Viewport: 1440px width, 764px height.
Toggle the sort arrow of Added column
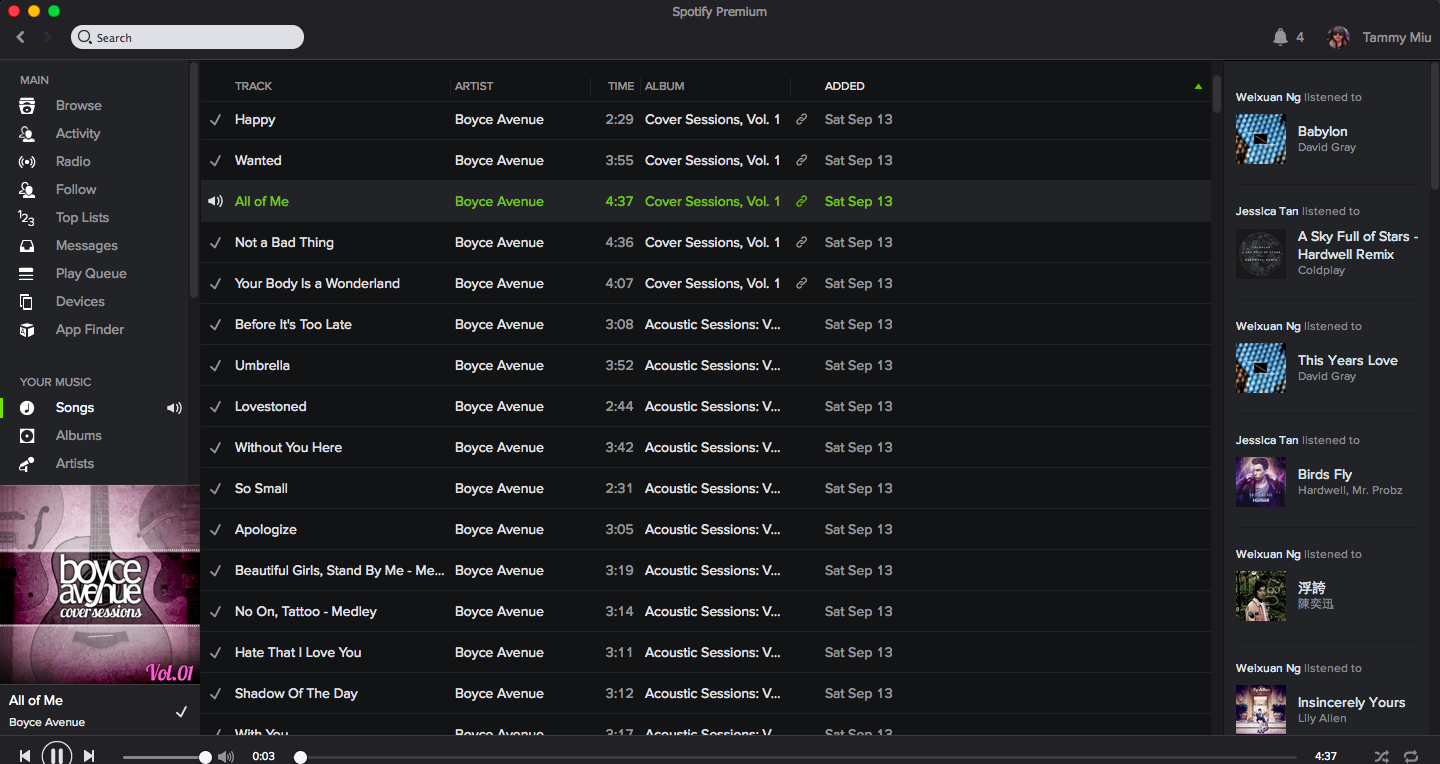coord(1198,86)
